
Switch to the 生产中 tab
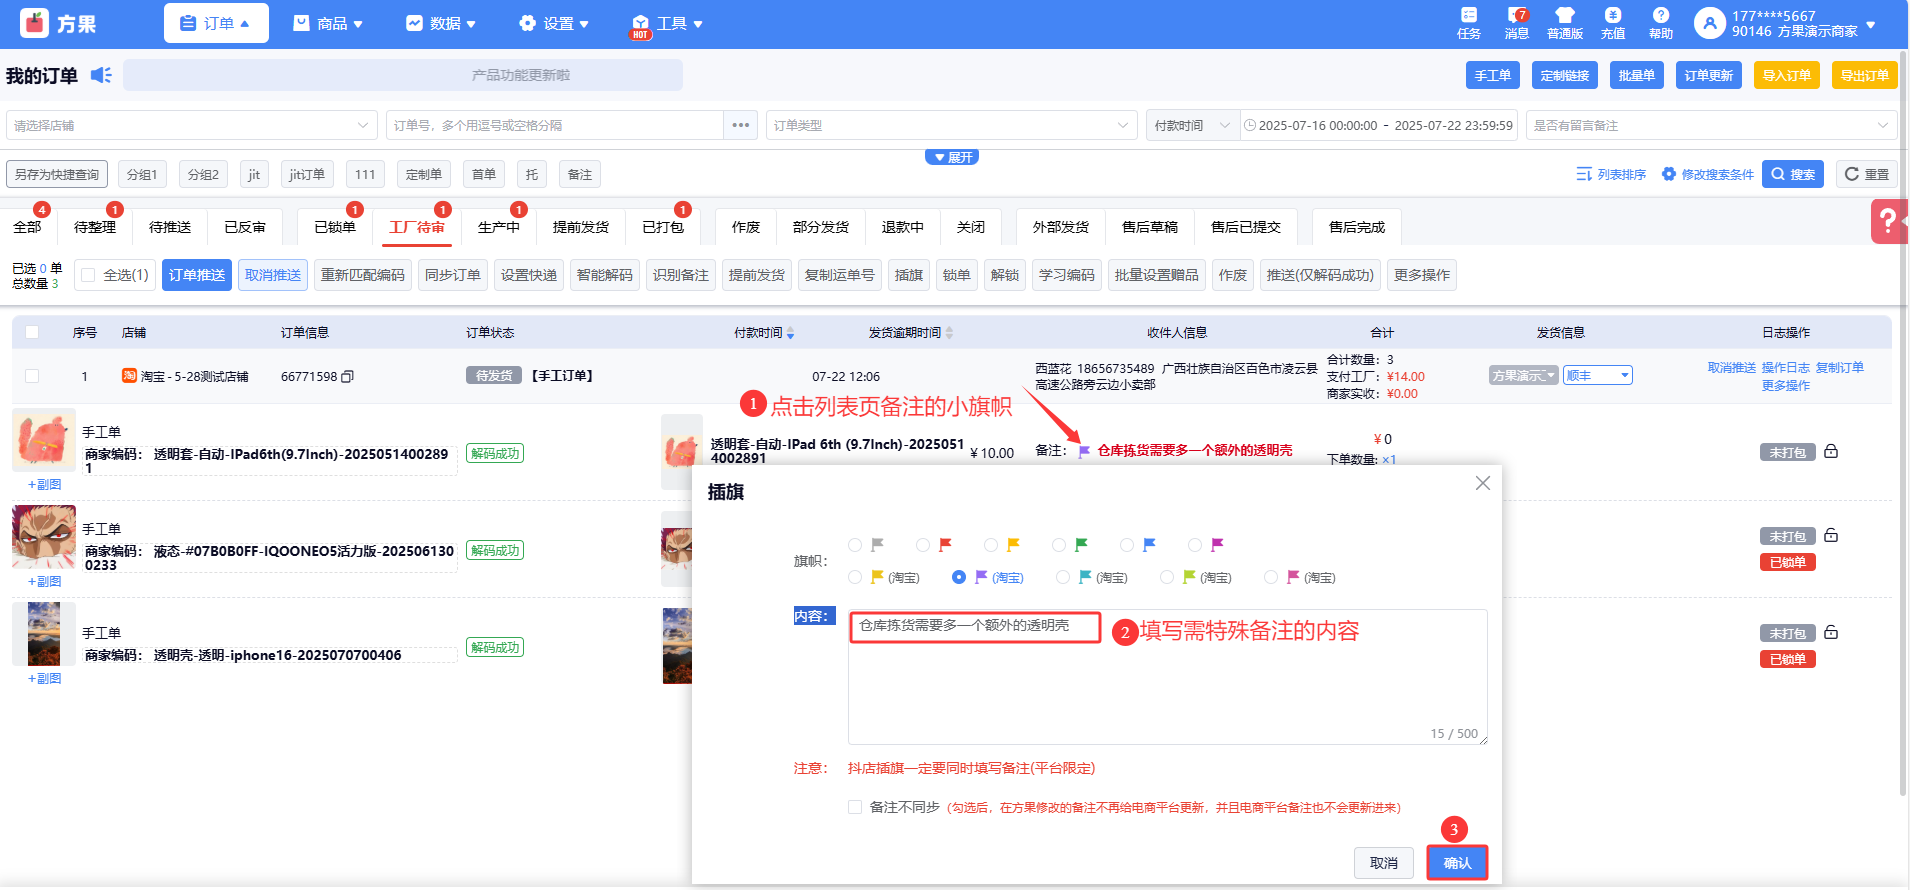pyautogui.click(x=498, y=227)
